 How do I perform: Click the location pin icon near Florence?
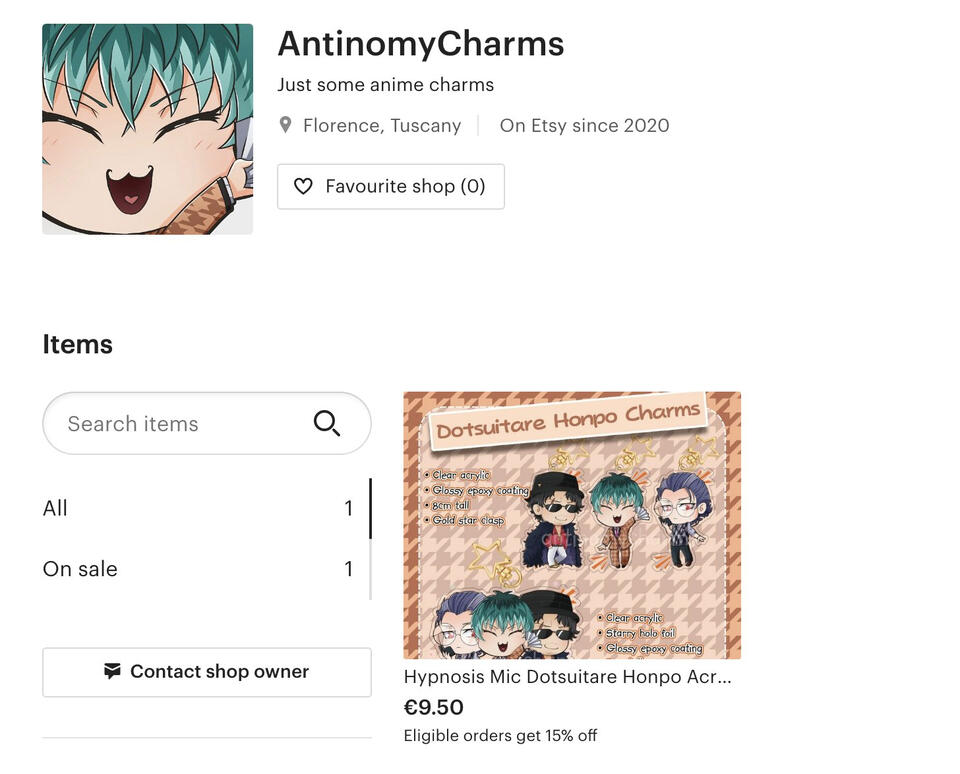tap(285, 125)
